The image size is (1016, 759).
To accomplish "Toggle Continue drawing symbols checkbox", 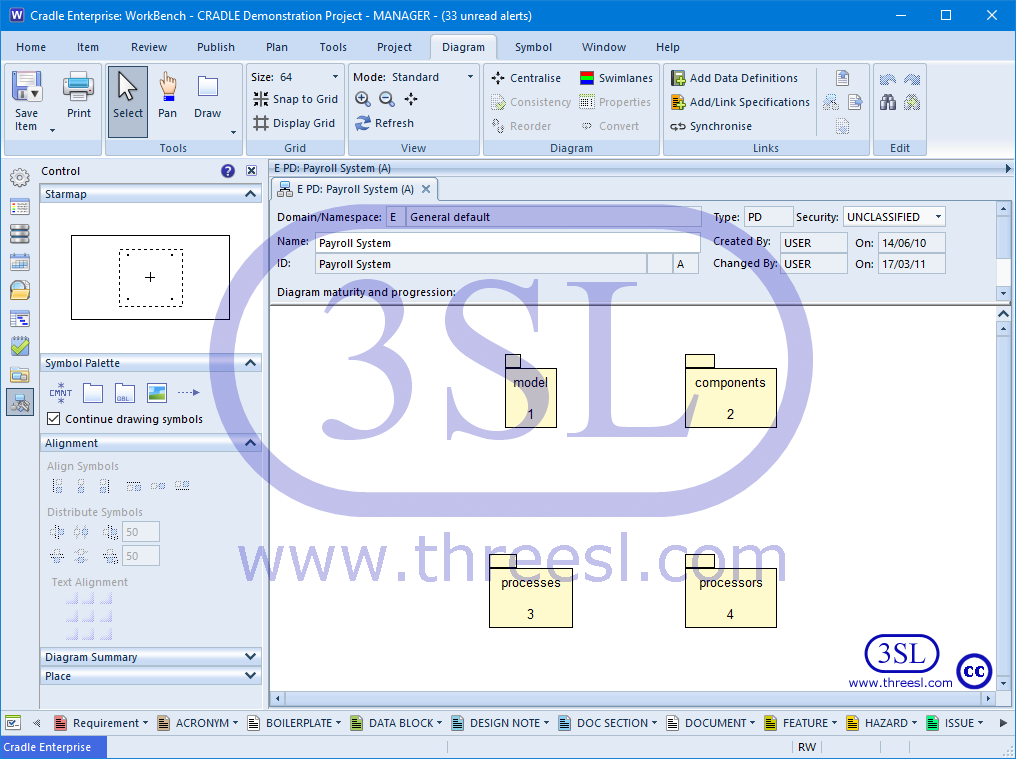I will [x=54, y=419].
